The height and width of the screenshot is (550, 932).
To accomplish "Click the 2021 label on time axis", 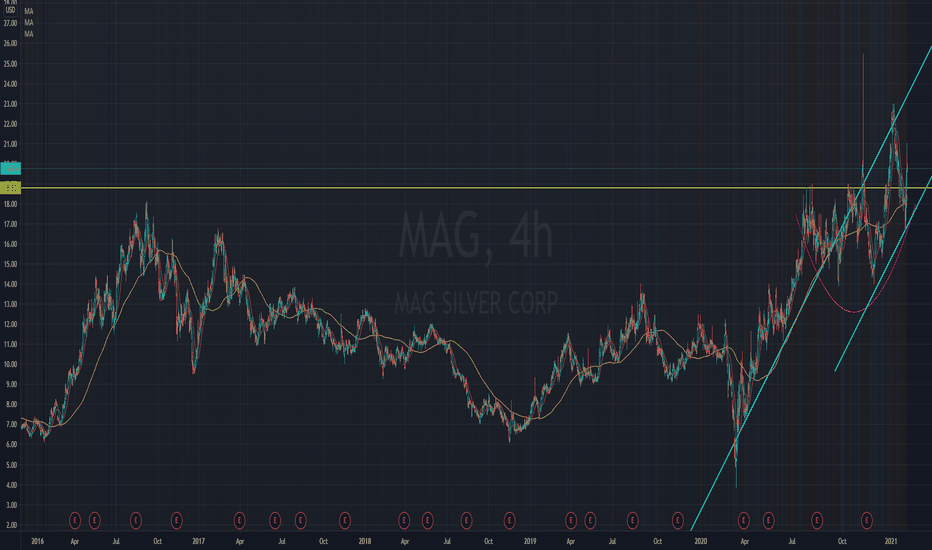I will 890,541.
